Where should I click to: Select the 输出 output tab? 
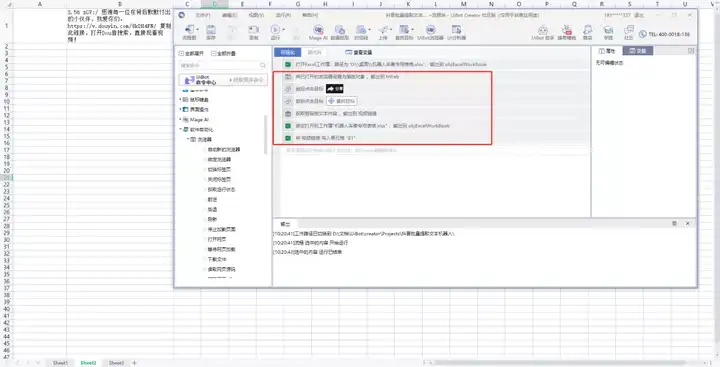[x=285, y=224]
